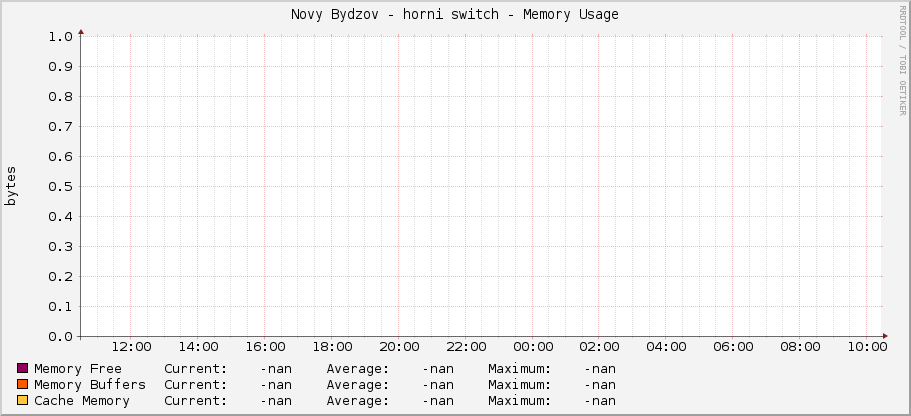This screenshot has width=911, height=416.
Task: Click the 06:00 time label on x-axis
Action: click(733, 347)
